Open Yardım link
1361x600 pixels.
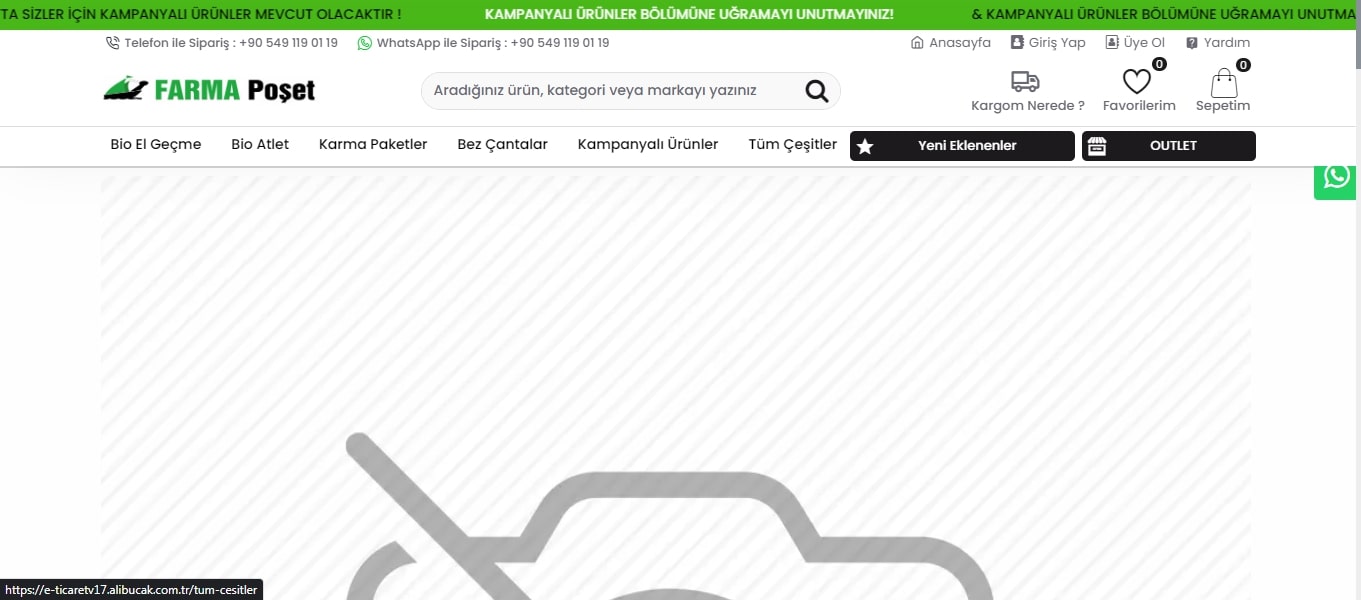pos(1227,43)
